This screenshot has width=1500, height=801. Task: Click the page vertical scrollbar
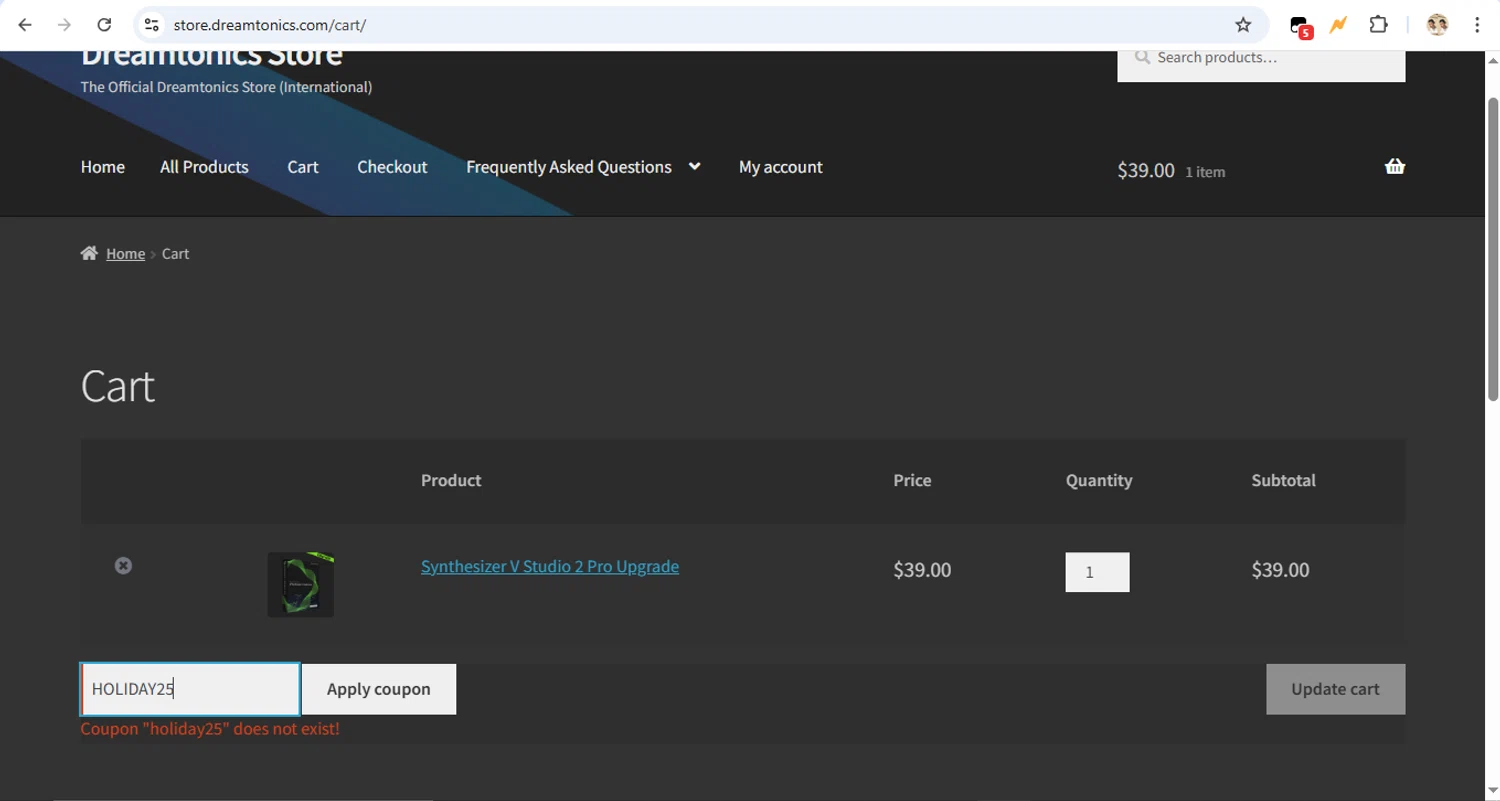coord(1493,250)
